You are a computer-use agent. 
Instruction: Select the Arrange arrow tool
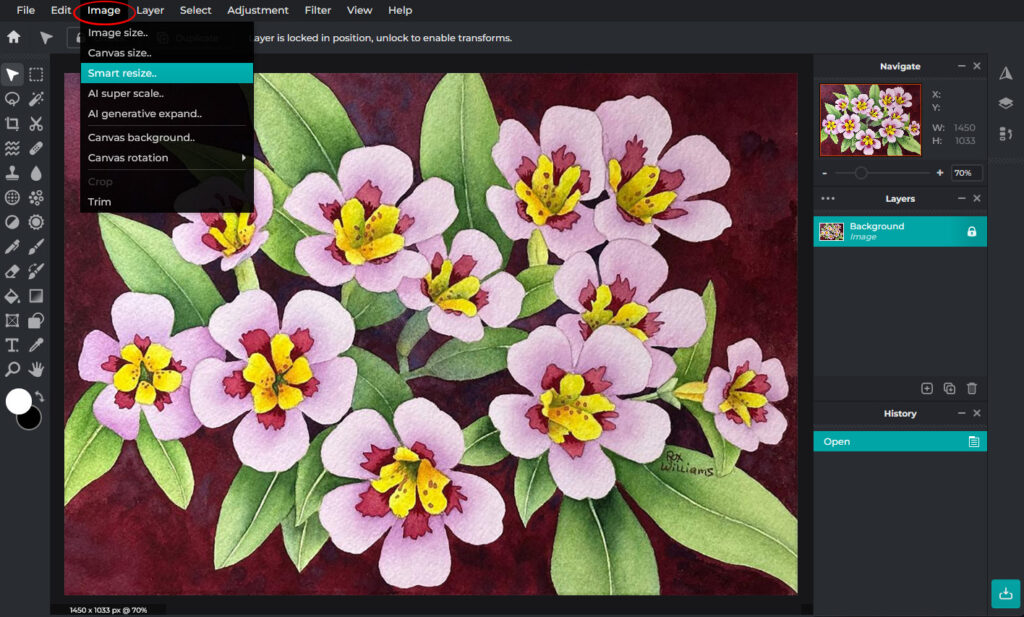(12, 74)
